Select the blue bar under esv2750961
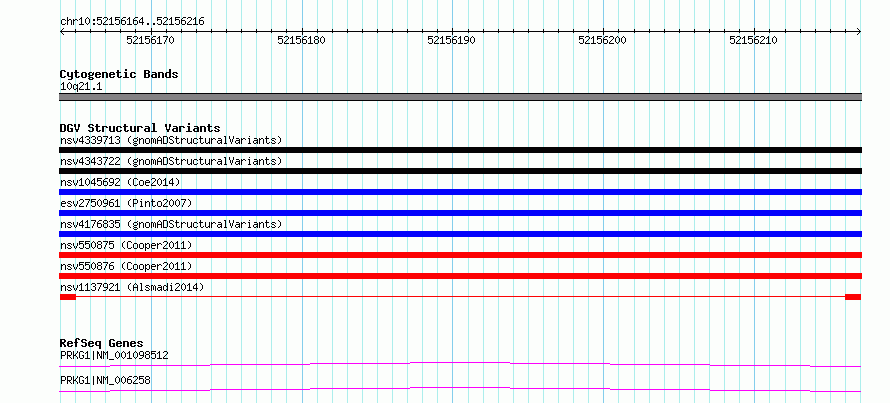 tap(460, 213)
